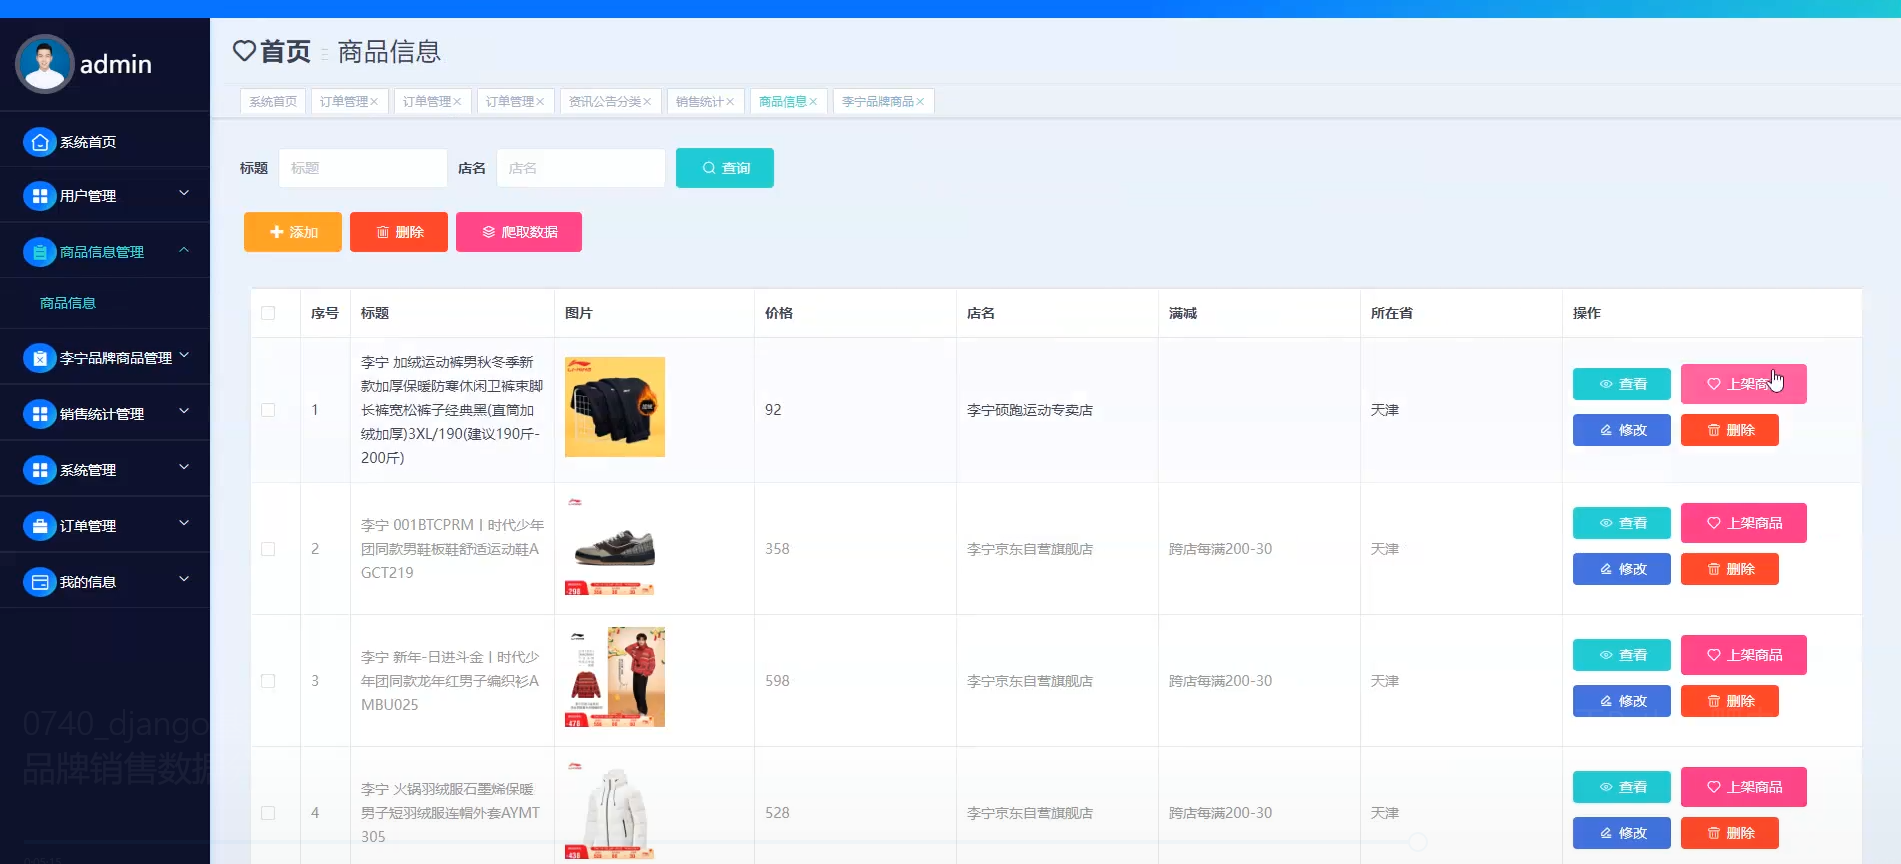Click the 标题 search input field
This screenshot has height=864, width=1901.
[363, 168]
